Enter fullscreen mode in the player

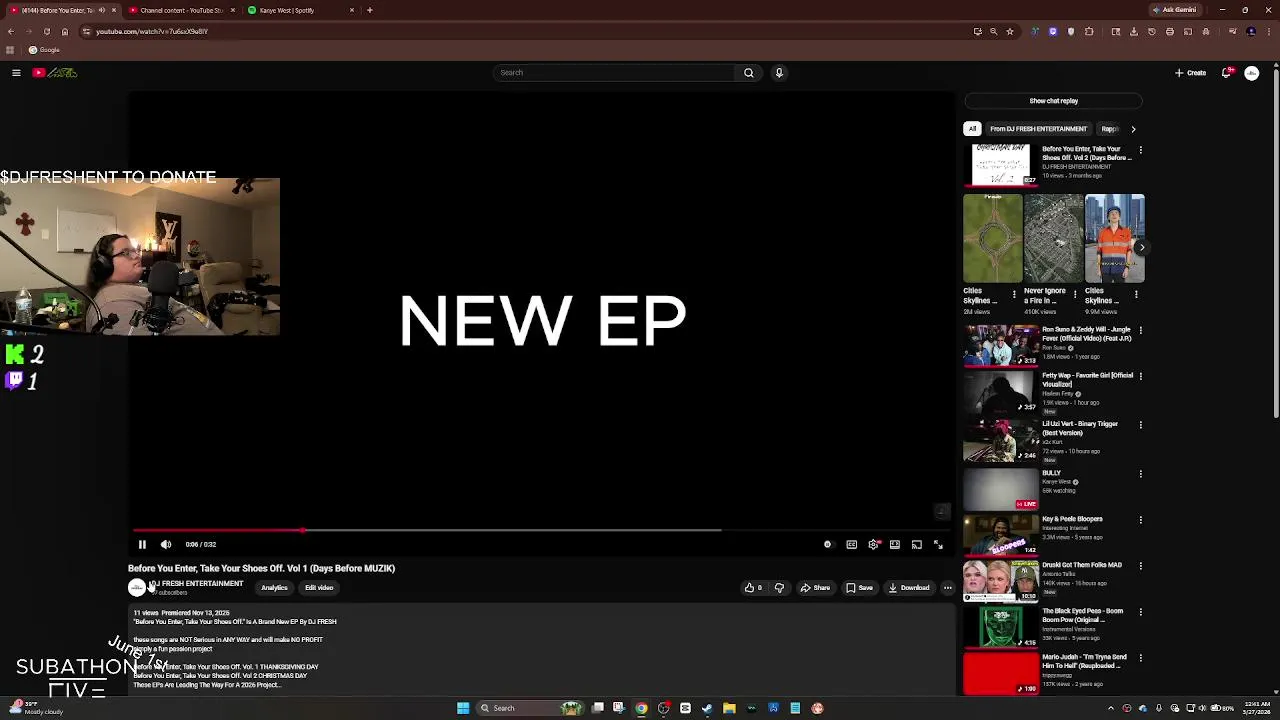[938, 545]
